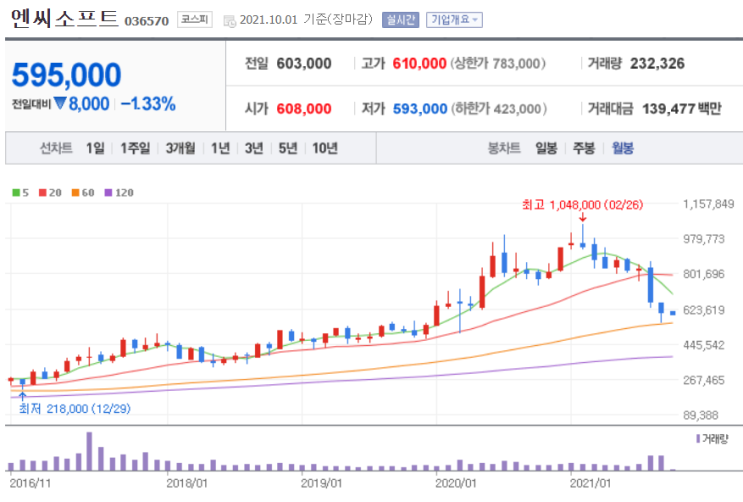Switch candle chart to 주봉
This screenshot has width=743, height=502.
pos(583,148)
